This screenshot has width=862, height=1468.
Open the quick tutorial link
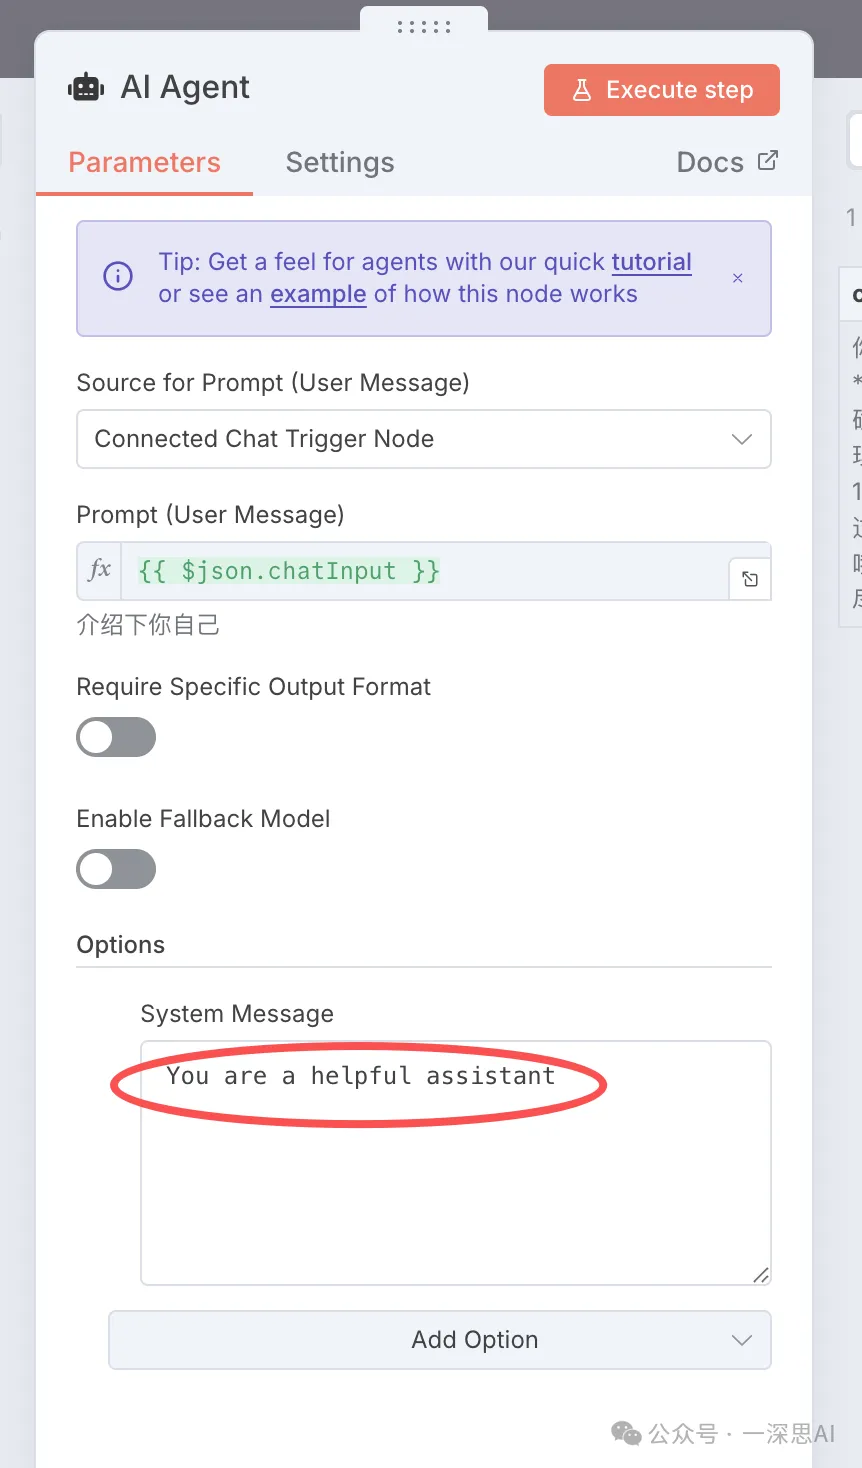pyautogui.click(x=651, y=262)
